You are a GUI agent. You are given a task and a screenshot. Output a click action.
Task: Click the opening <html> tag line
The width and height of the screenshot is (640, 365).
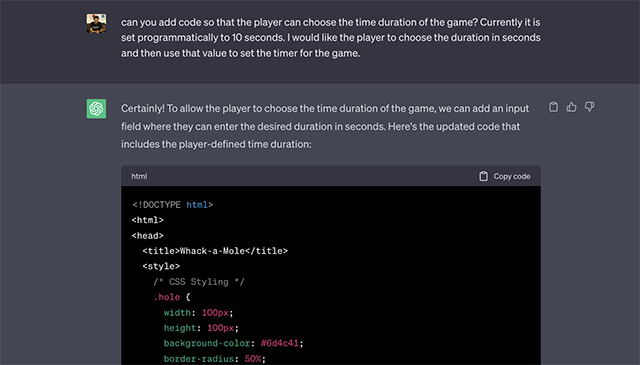point(147,220)
